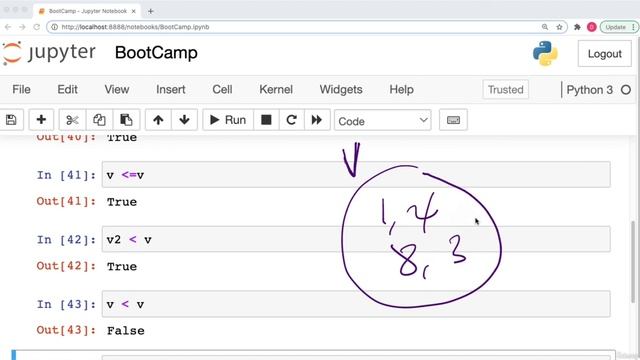The width and height of the screenshot is (640, 360).
Task: Click the In [43] prompt label
Action: tap(67, 304)
